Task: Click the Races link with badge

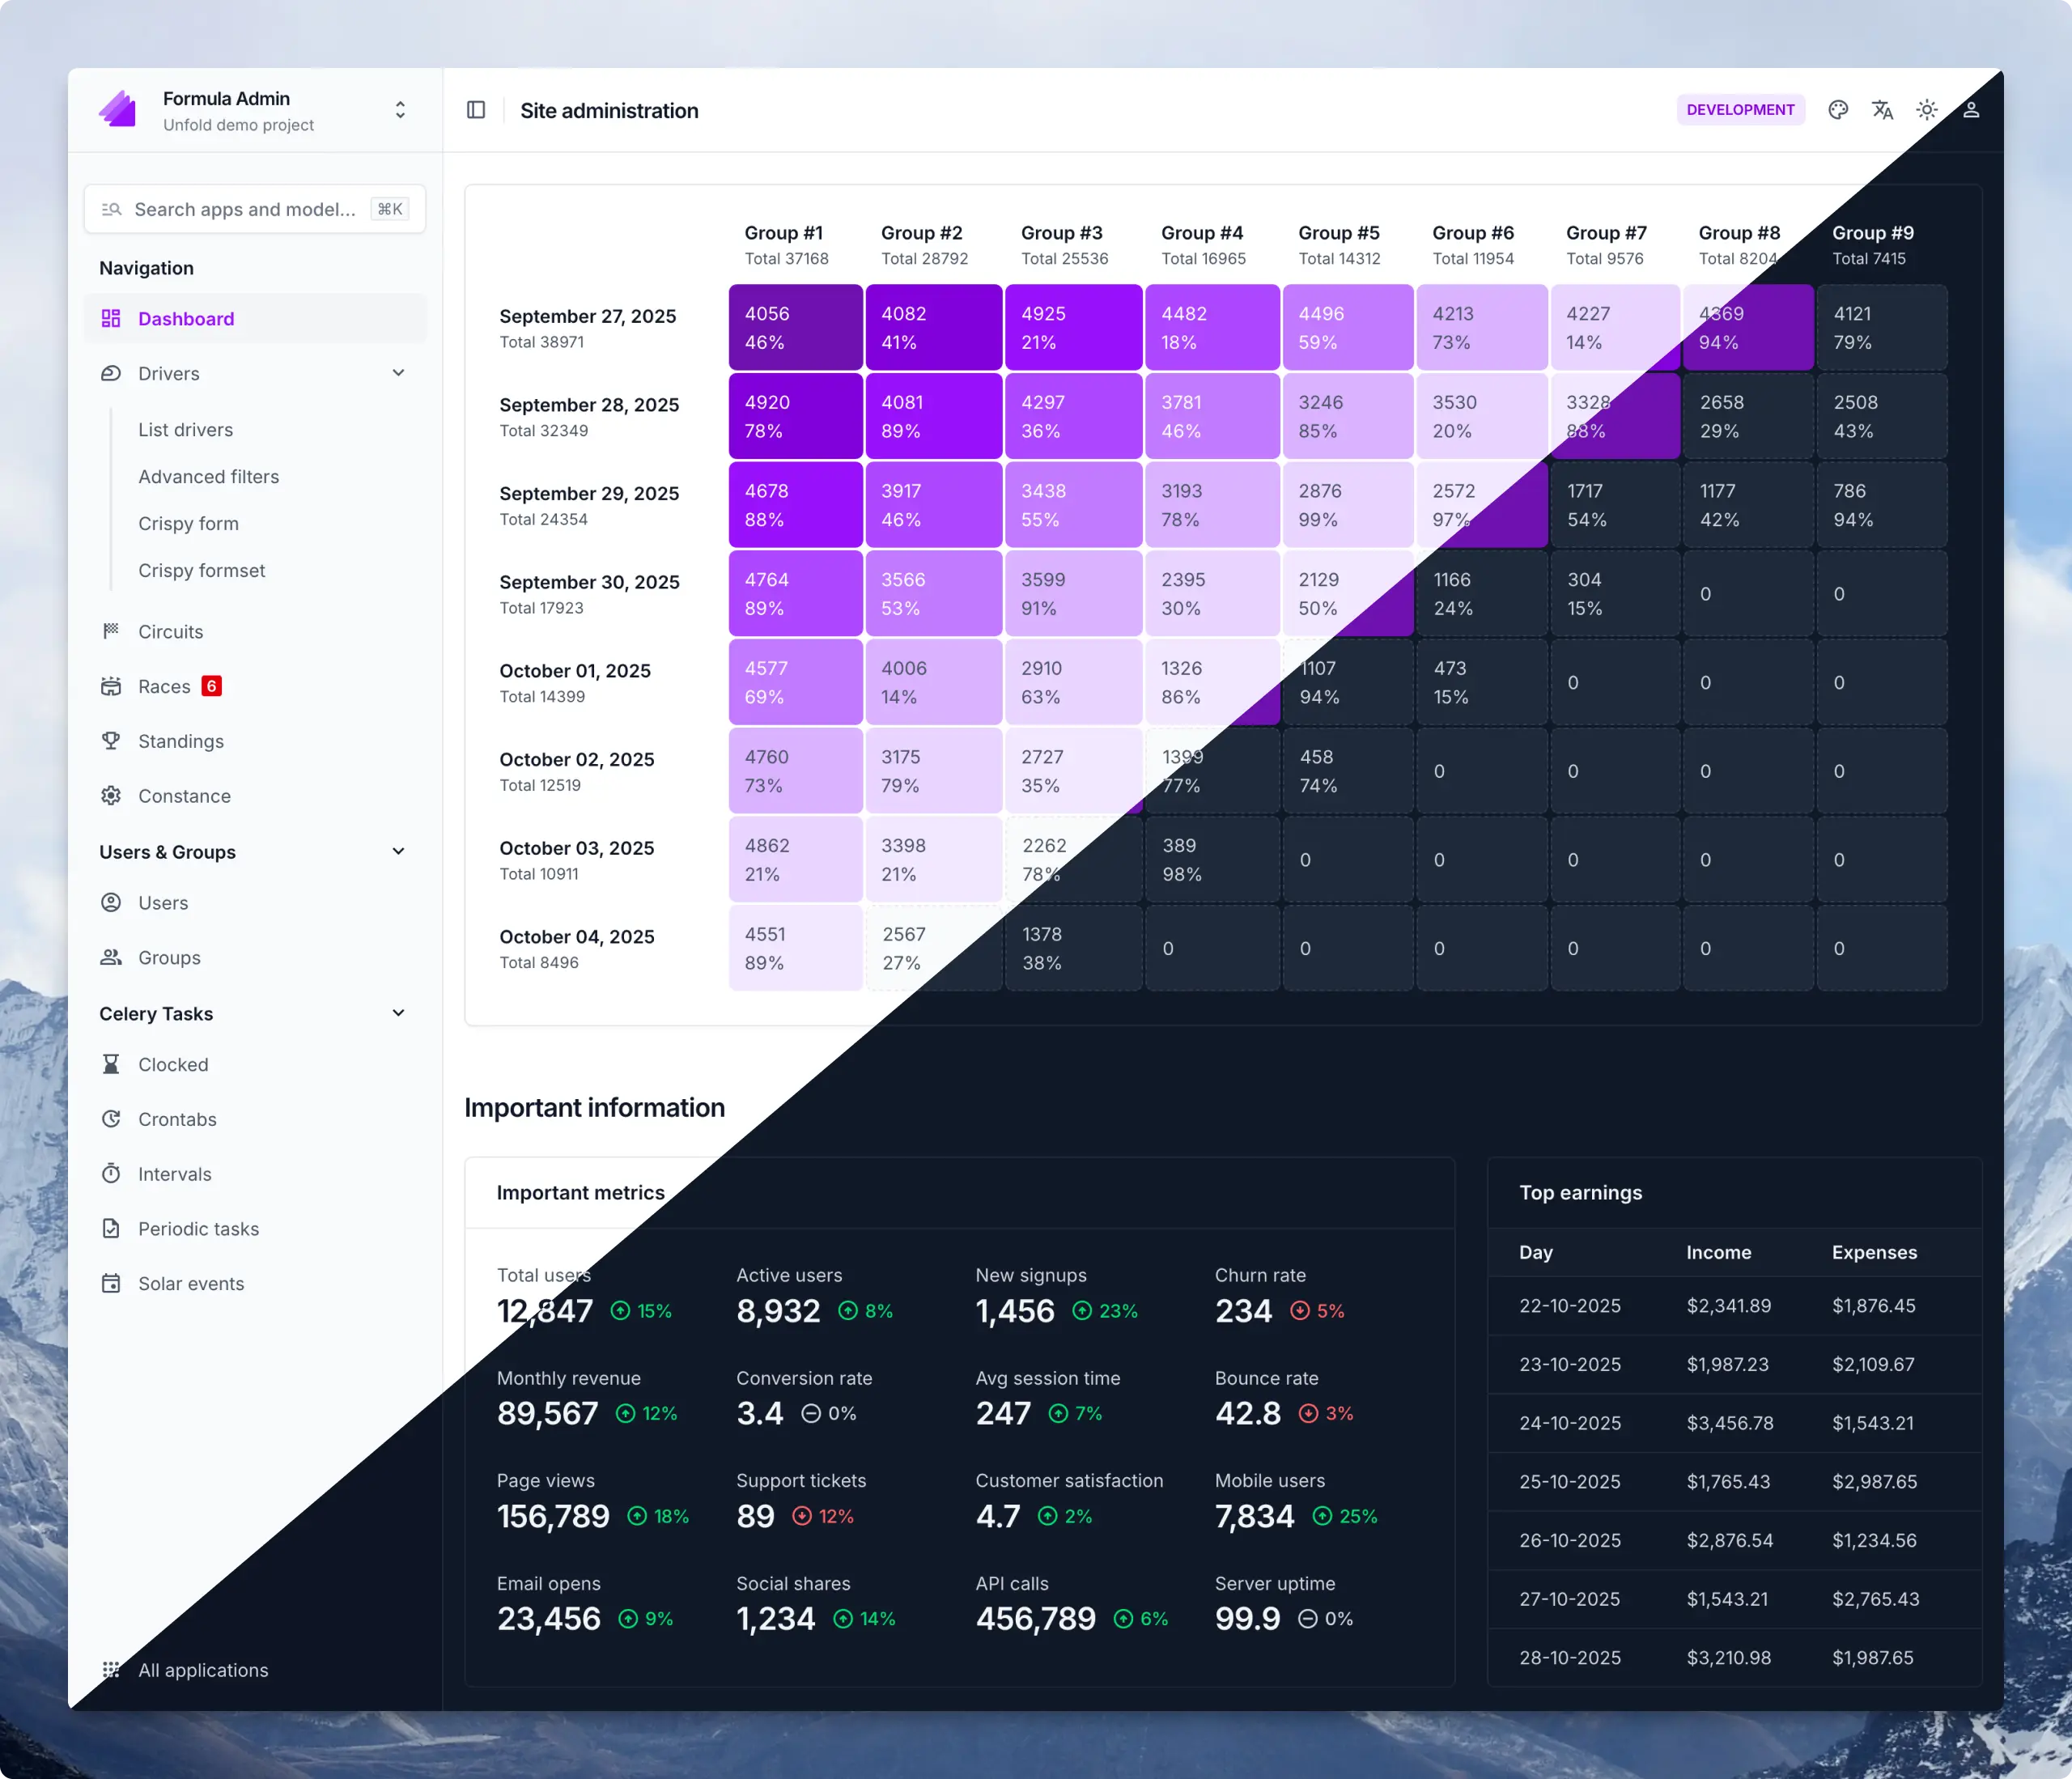Action: coord(164,686)
